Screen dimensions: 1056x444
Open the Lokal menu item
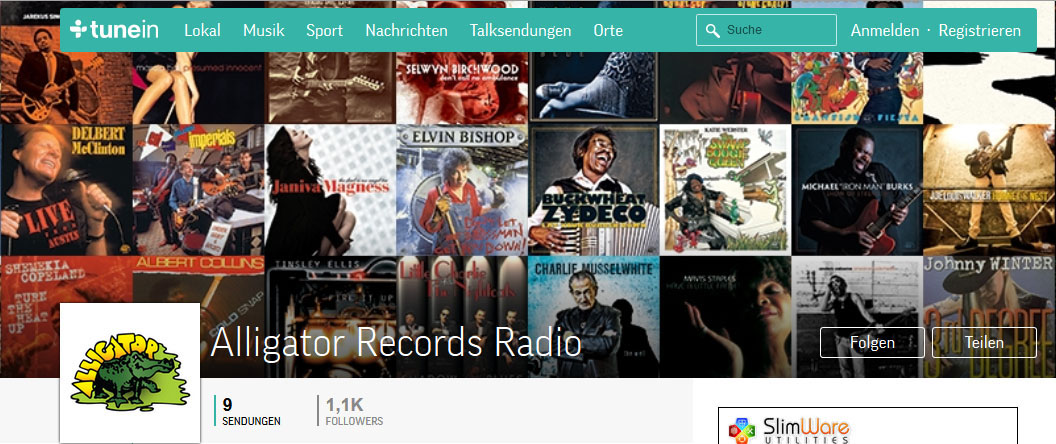click(202, 30)
